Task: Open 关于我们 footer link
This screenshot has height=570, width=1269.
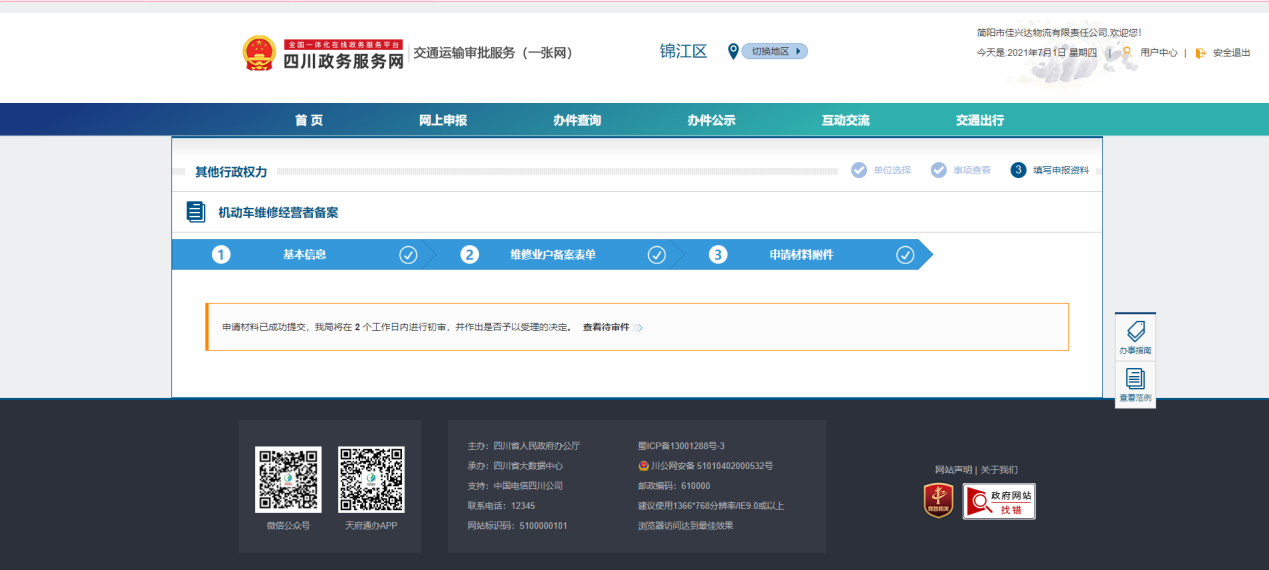Action: coord(999,470)
